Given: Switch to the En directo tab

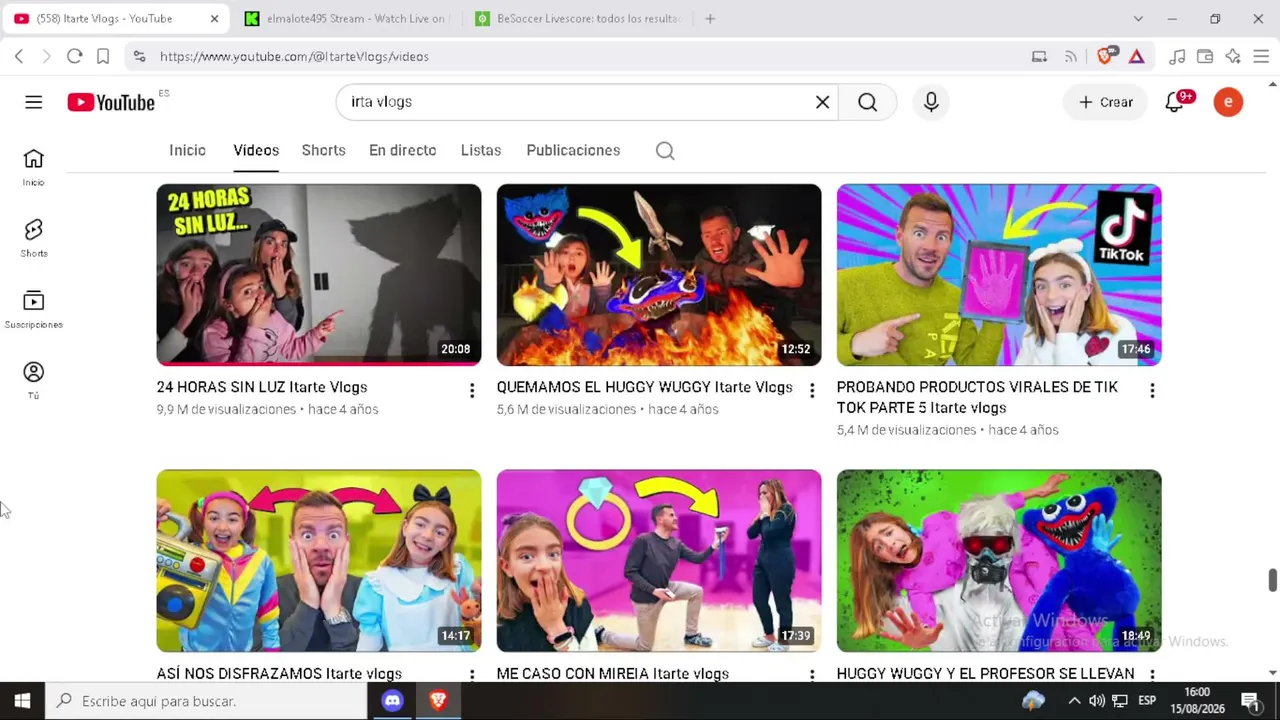Looking at the screenshot, I should [x=402, y=150].
